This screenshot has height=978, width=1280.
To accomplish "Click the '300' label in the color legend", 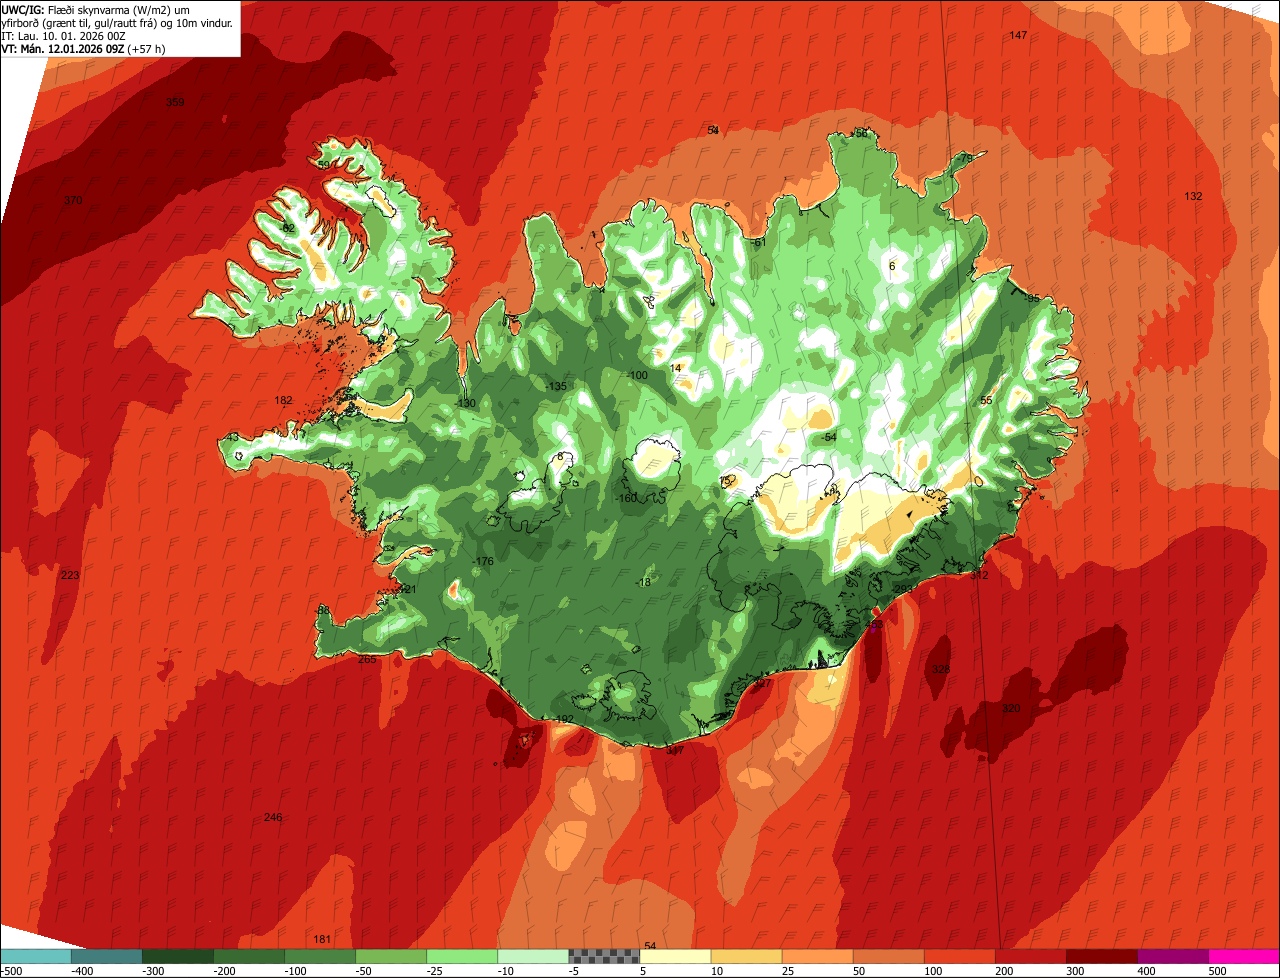I will [x=1076, y=971].
